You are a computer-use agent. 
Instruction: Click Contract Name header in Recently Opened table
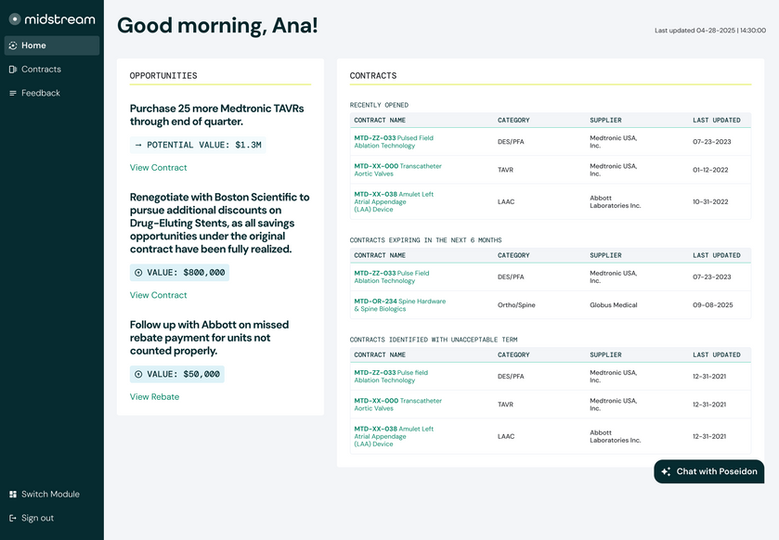pyautogui.click(x=380, y=120)
